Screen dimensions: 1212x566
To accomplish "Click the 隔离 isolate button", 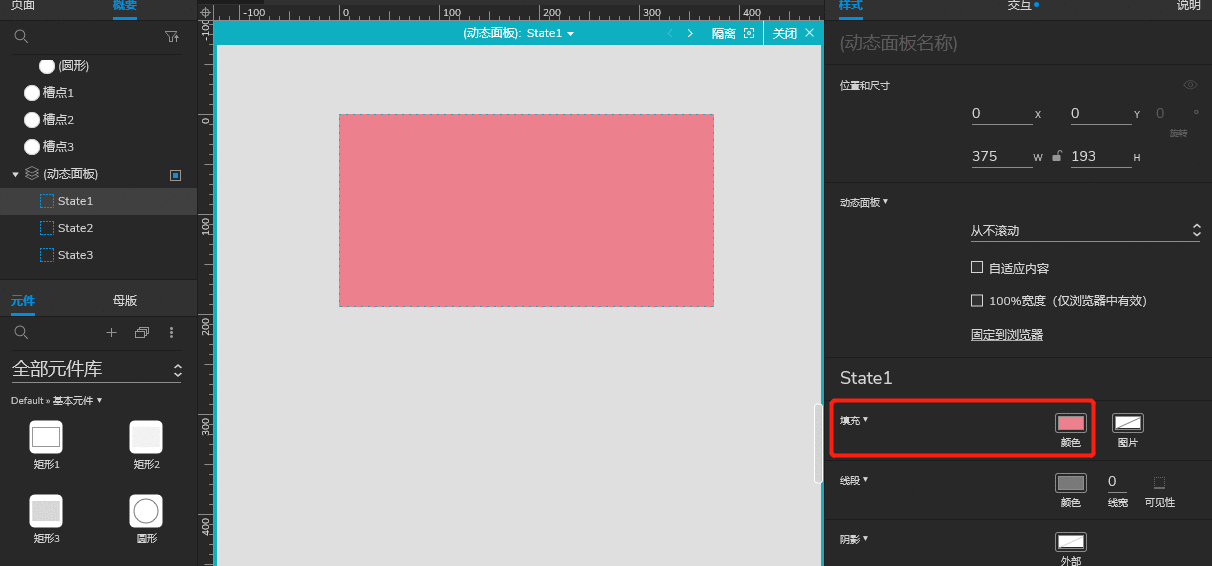I will pos(733,33).
